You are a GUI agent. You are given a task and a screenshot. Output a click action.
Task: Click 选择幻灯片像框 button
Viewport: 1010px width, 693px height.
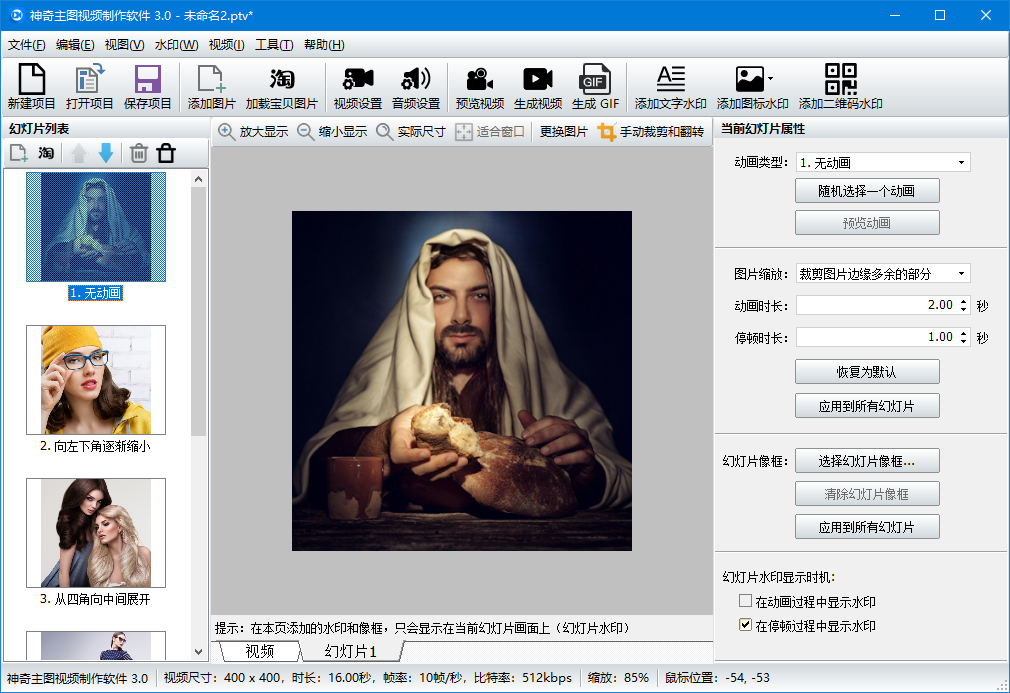pos(866,460)
